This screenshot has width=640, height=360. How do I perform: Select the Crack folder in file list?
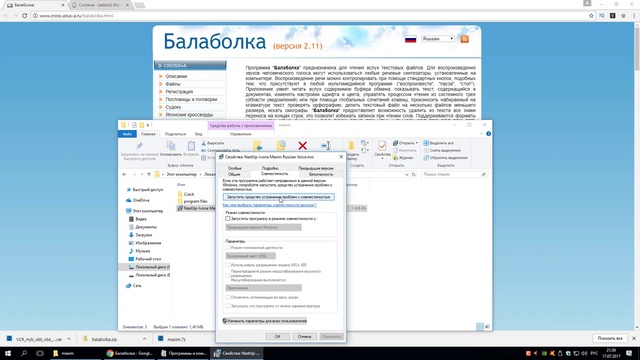click(189, 194)
